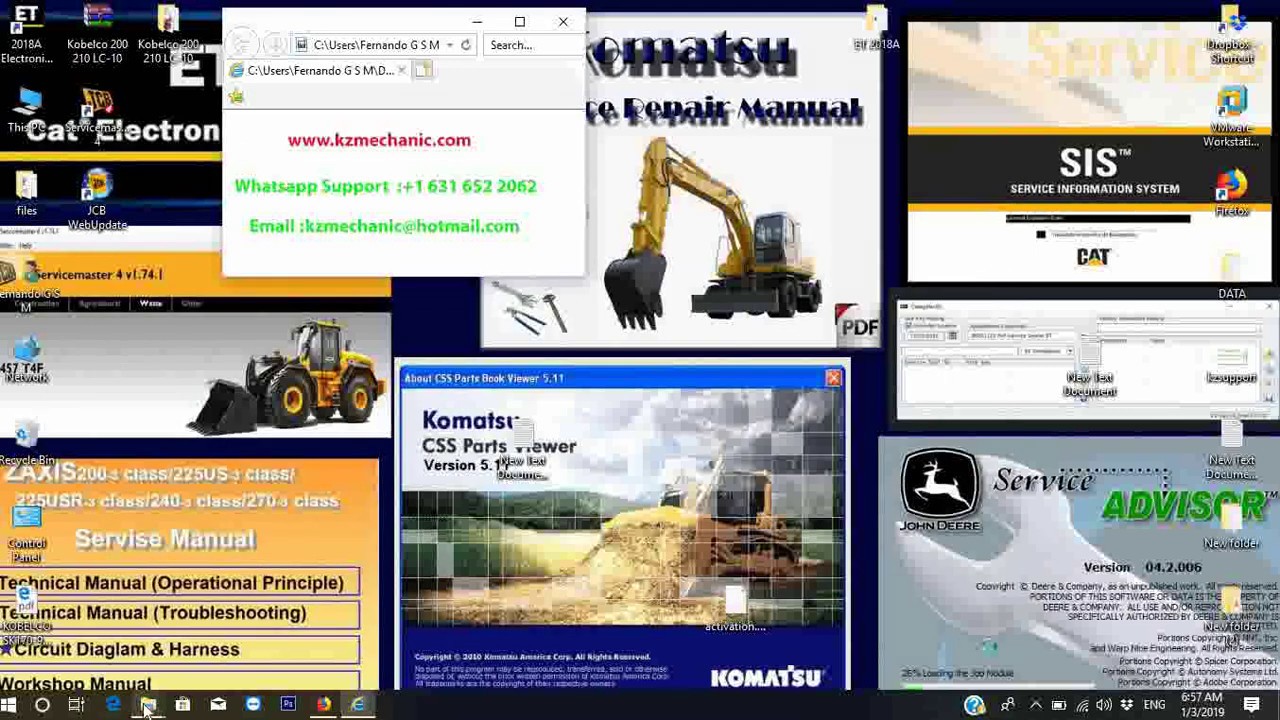The height and width of the screenshot is (720, 1280).
Task: Open File Explorer from the taskbar
Action: [148, 705]
